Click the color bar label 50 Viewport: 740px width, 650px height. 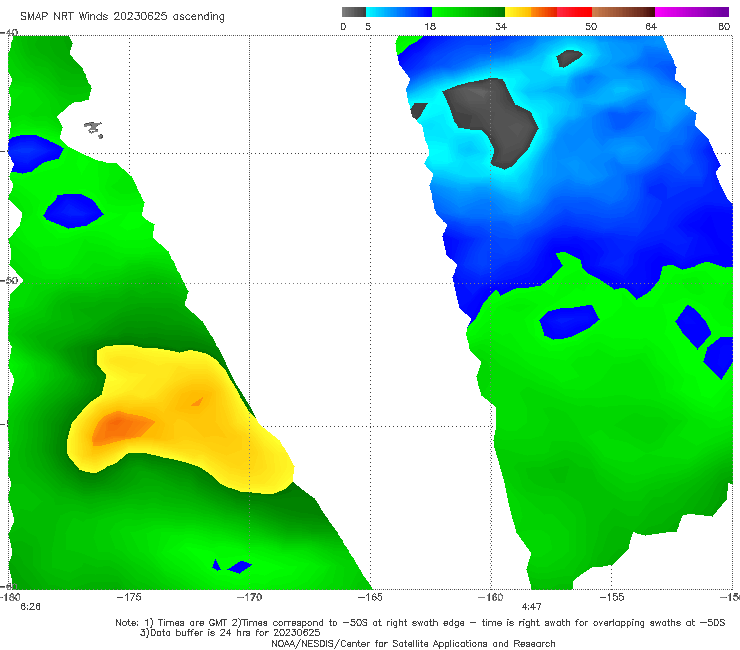click(591, 27)
